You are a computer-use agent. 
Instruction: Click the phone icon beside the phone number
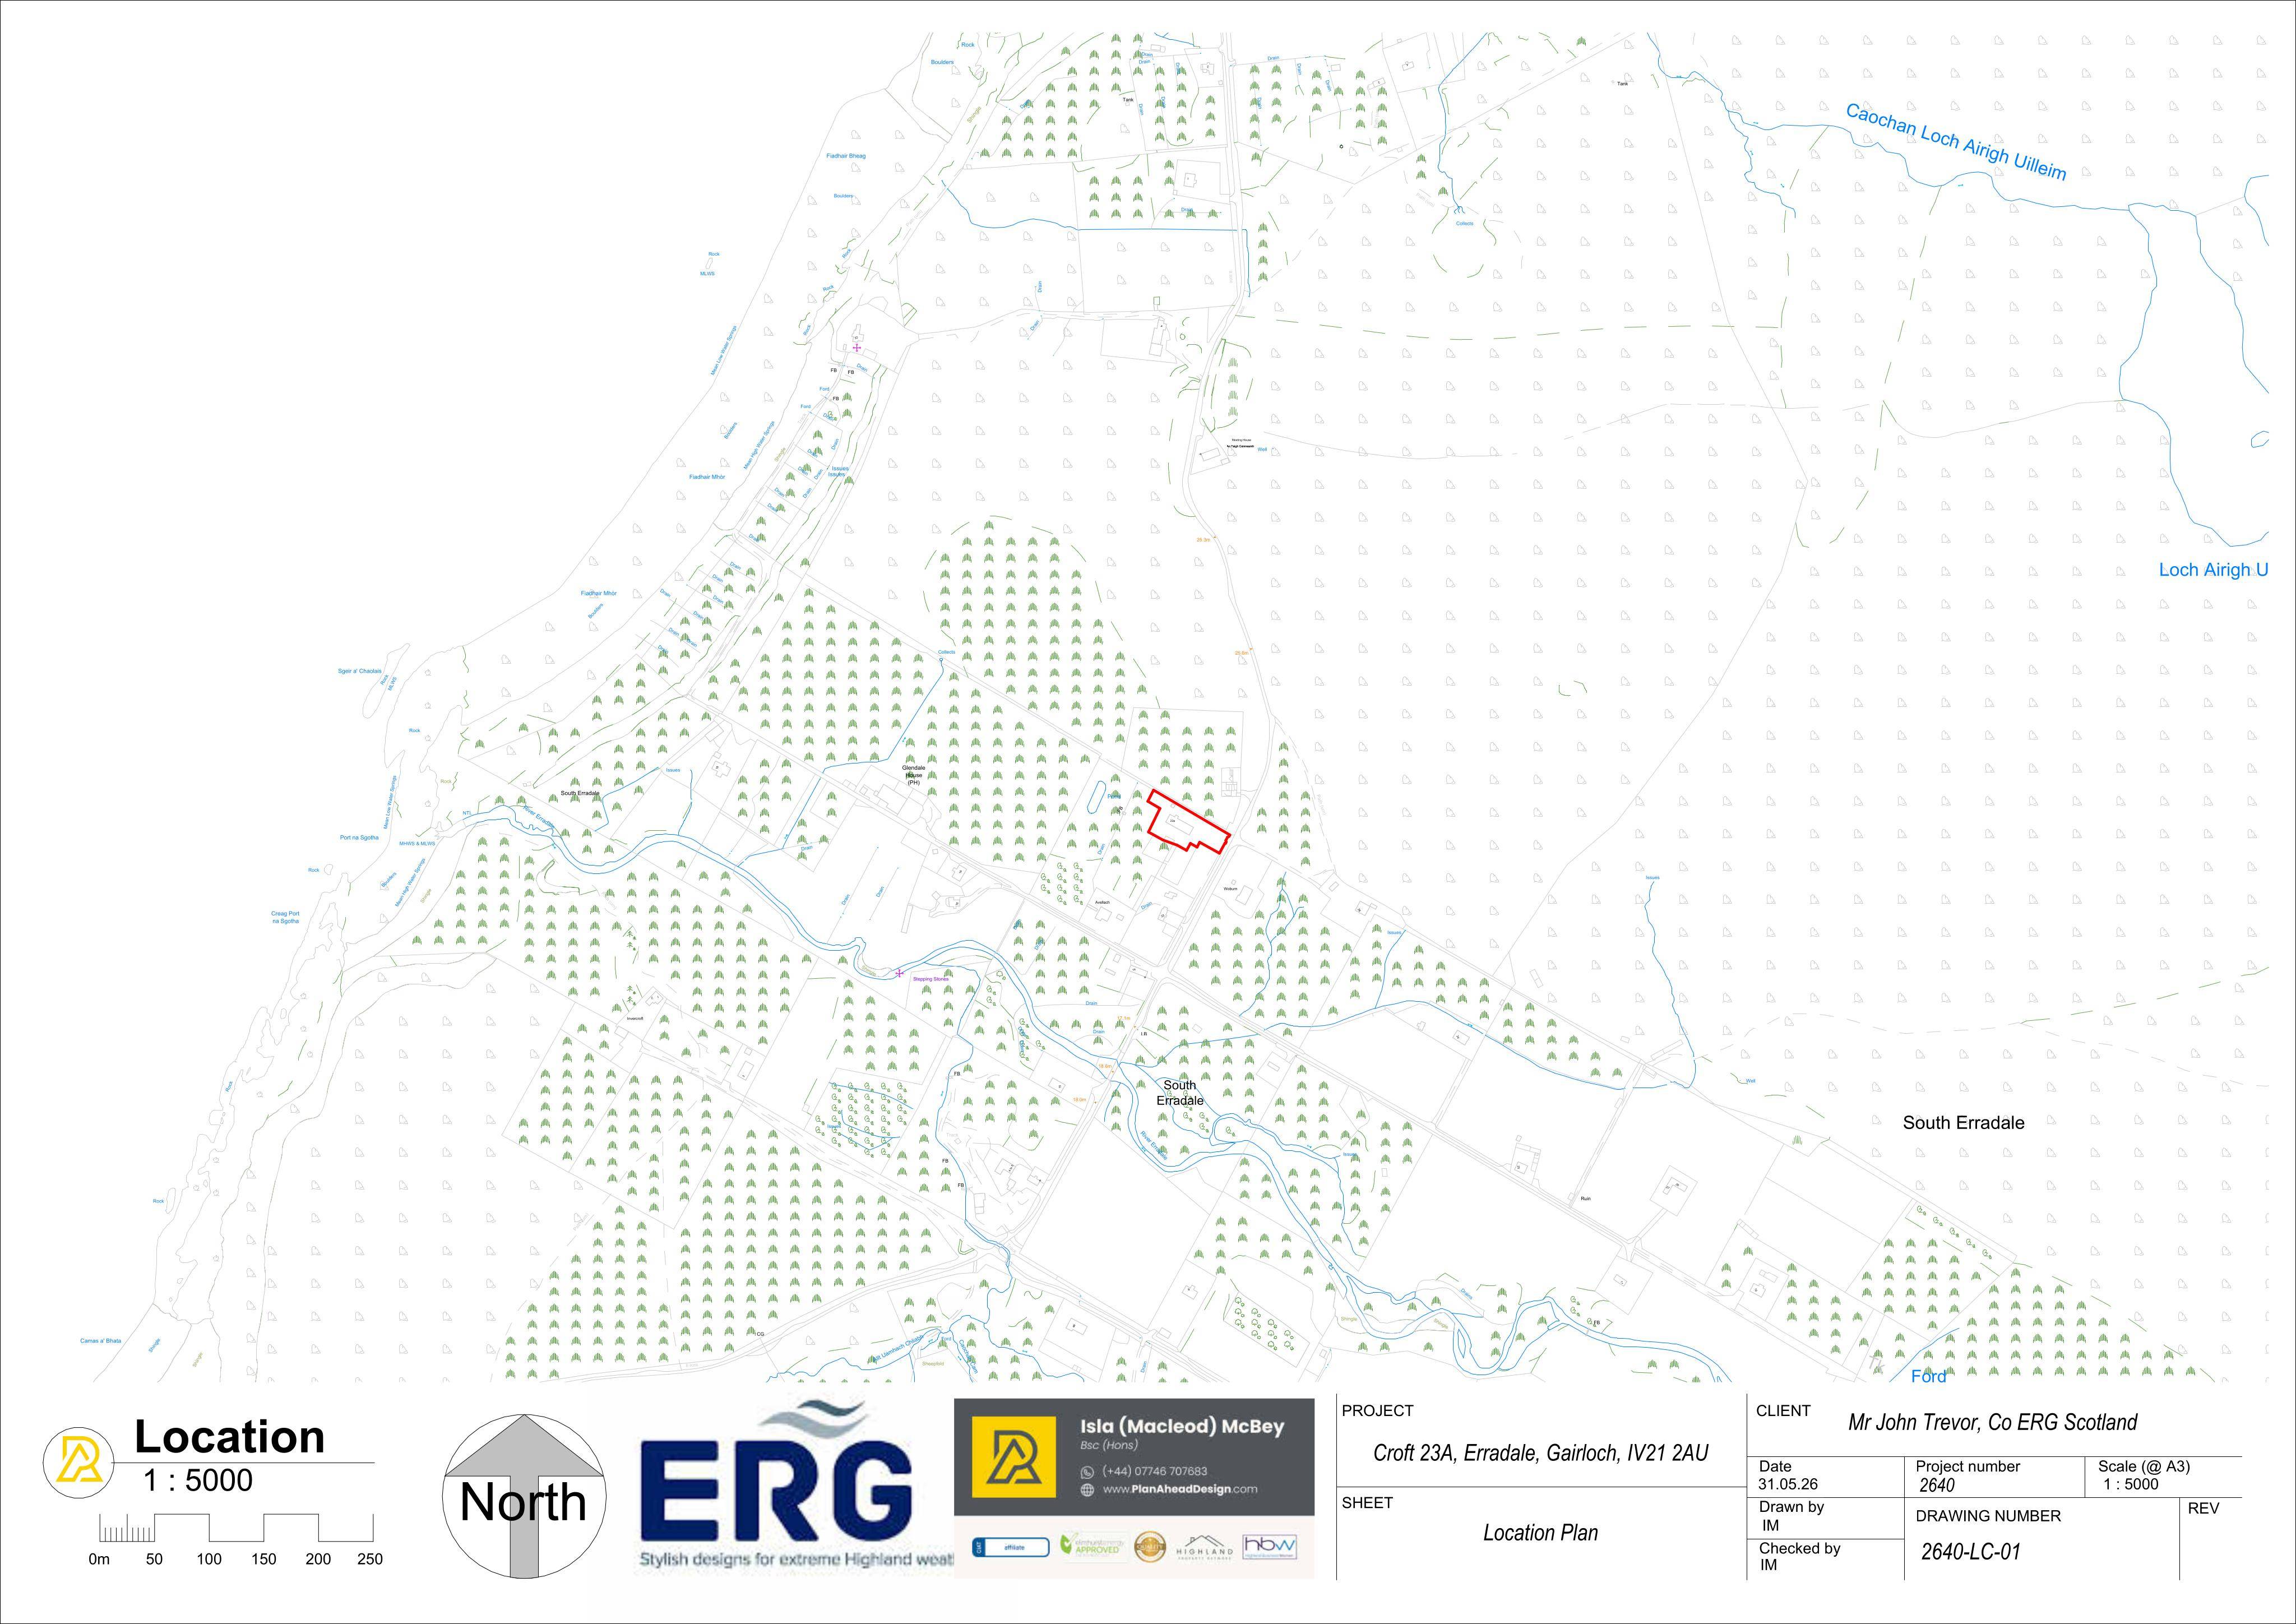(1088, 1472)
